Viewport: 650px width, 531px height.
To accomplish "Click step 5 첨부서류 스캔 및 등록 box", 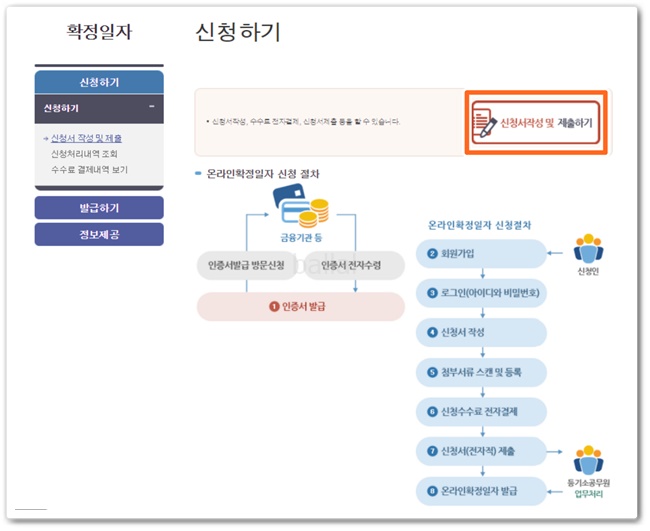I will (x=481, y=372).
